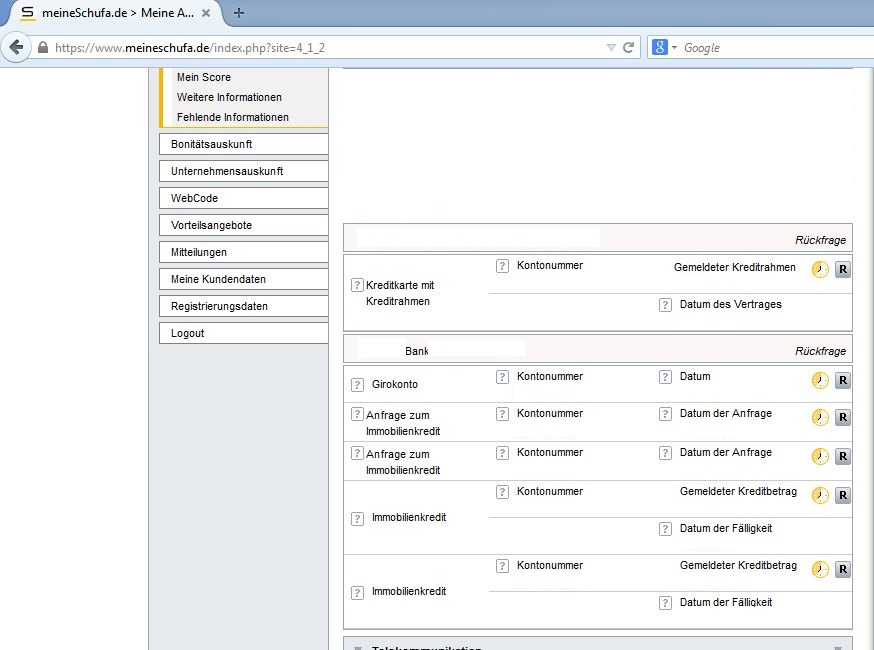
Task: Select Unternehmensauskunft in the sidebar
Action: [243, 171]
